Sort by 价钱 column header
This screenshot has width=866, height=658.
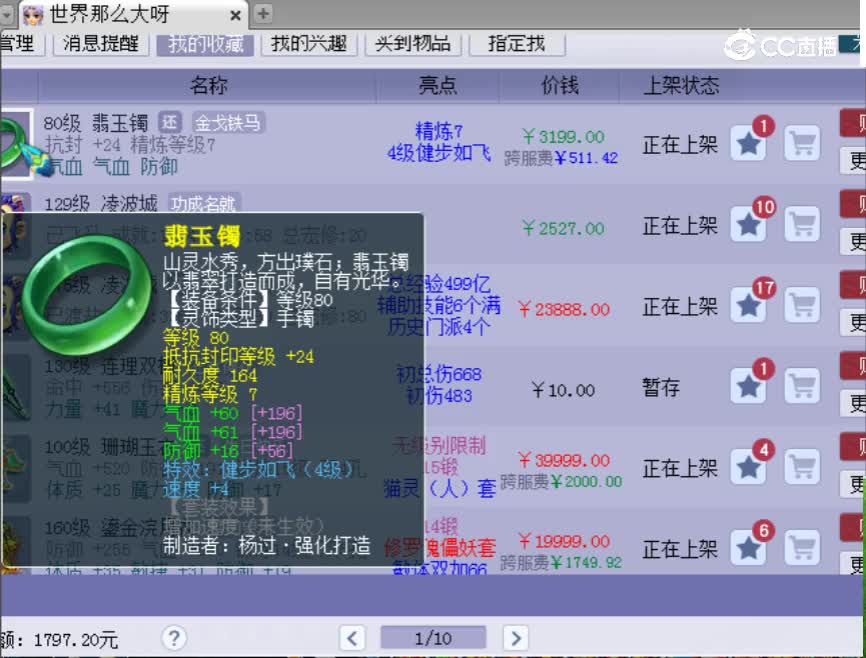pos(559,86)
